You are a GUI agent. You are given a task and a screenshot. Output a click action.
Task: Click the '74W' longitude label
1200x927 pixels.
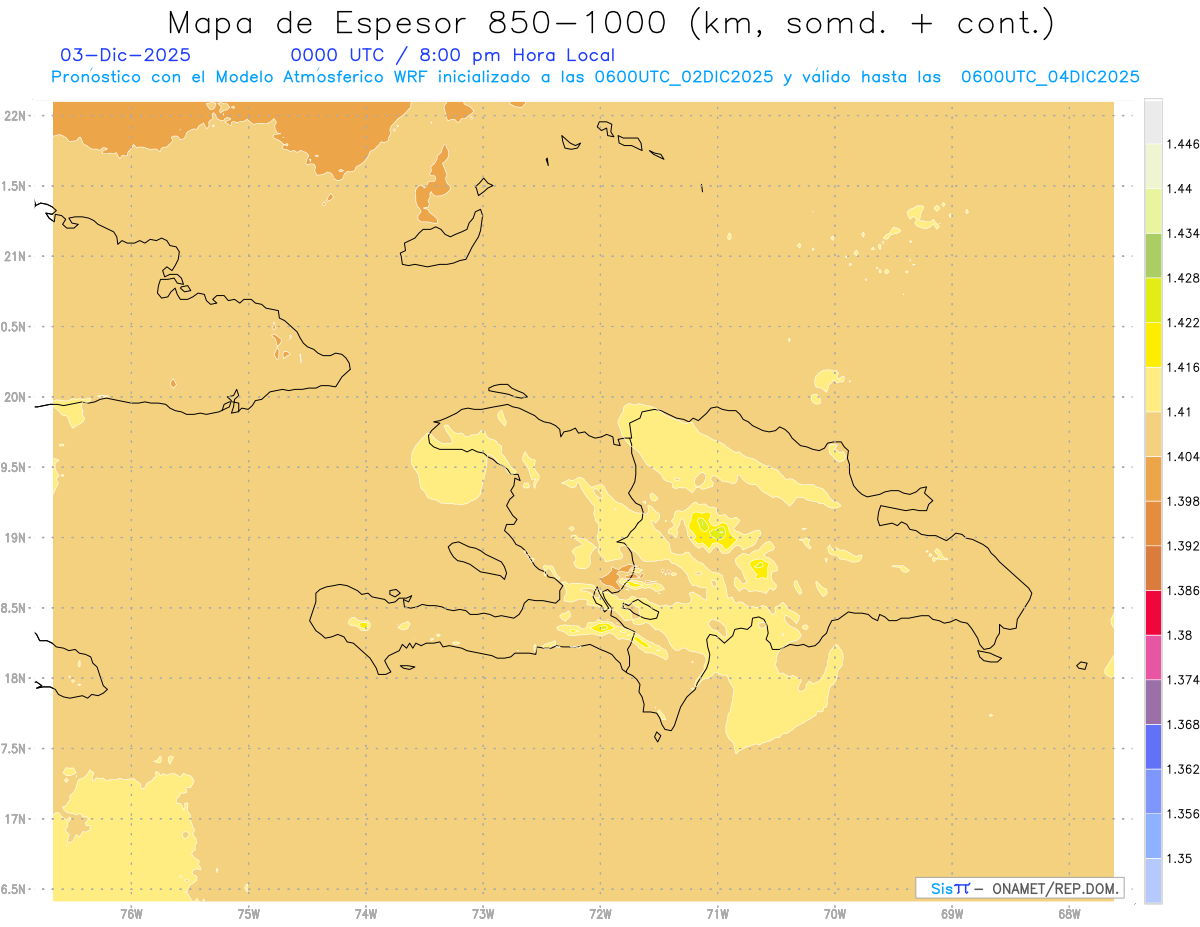tap(366, 914)
